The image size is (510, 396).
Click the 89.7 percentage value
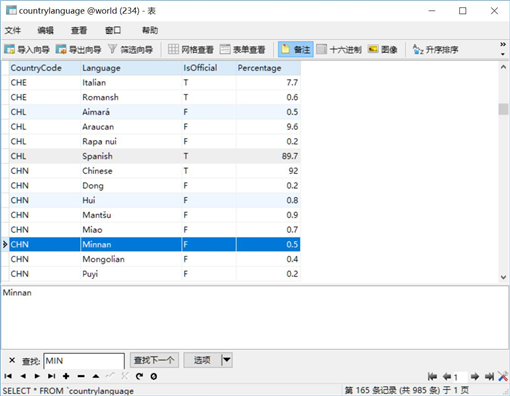(x=290, y=156)
